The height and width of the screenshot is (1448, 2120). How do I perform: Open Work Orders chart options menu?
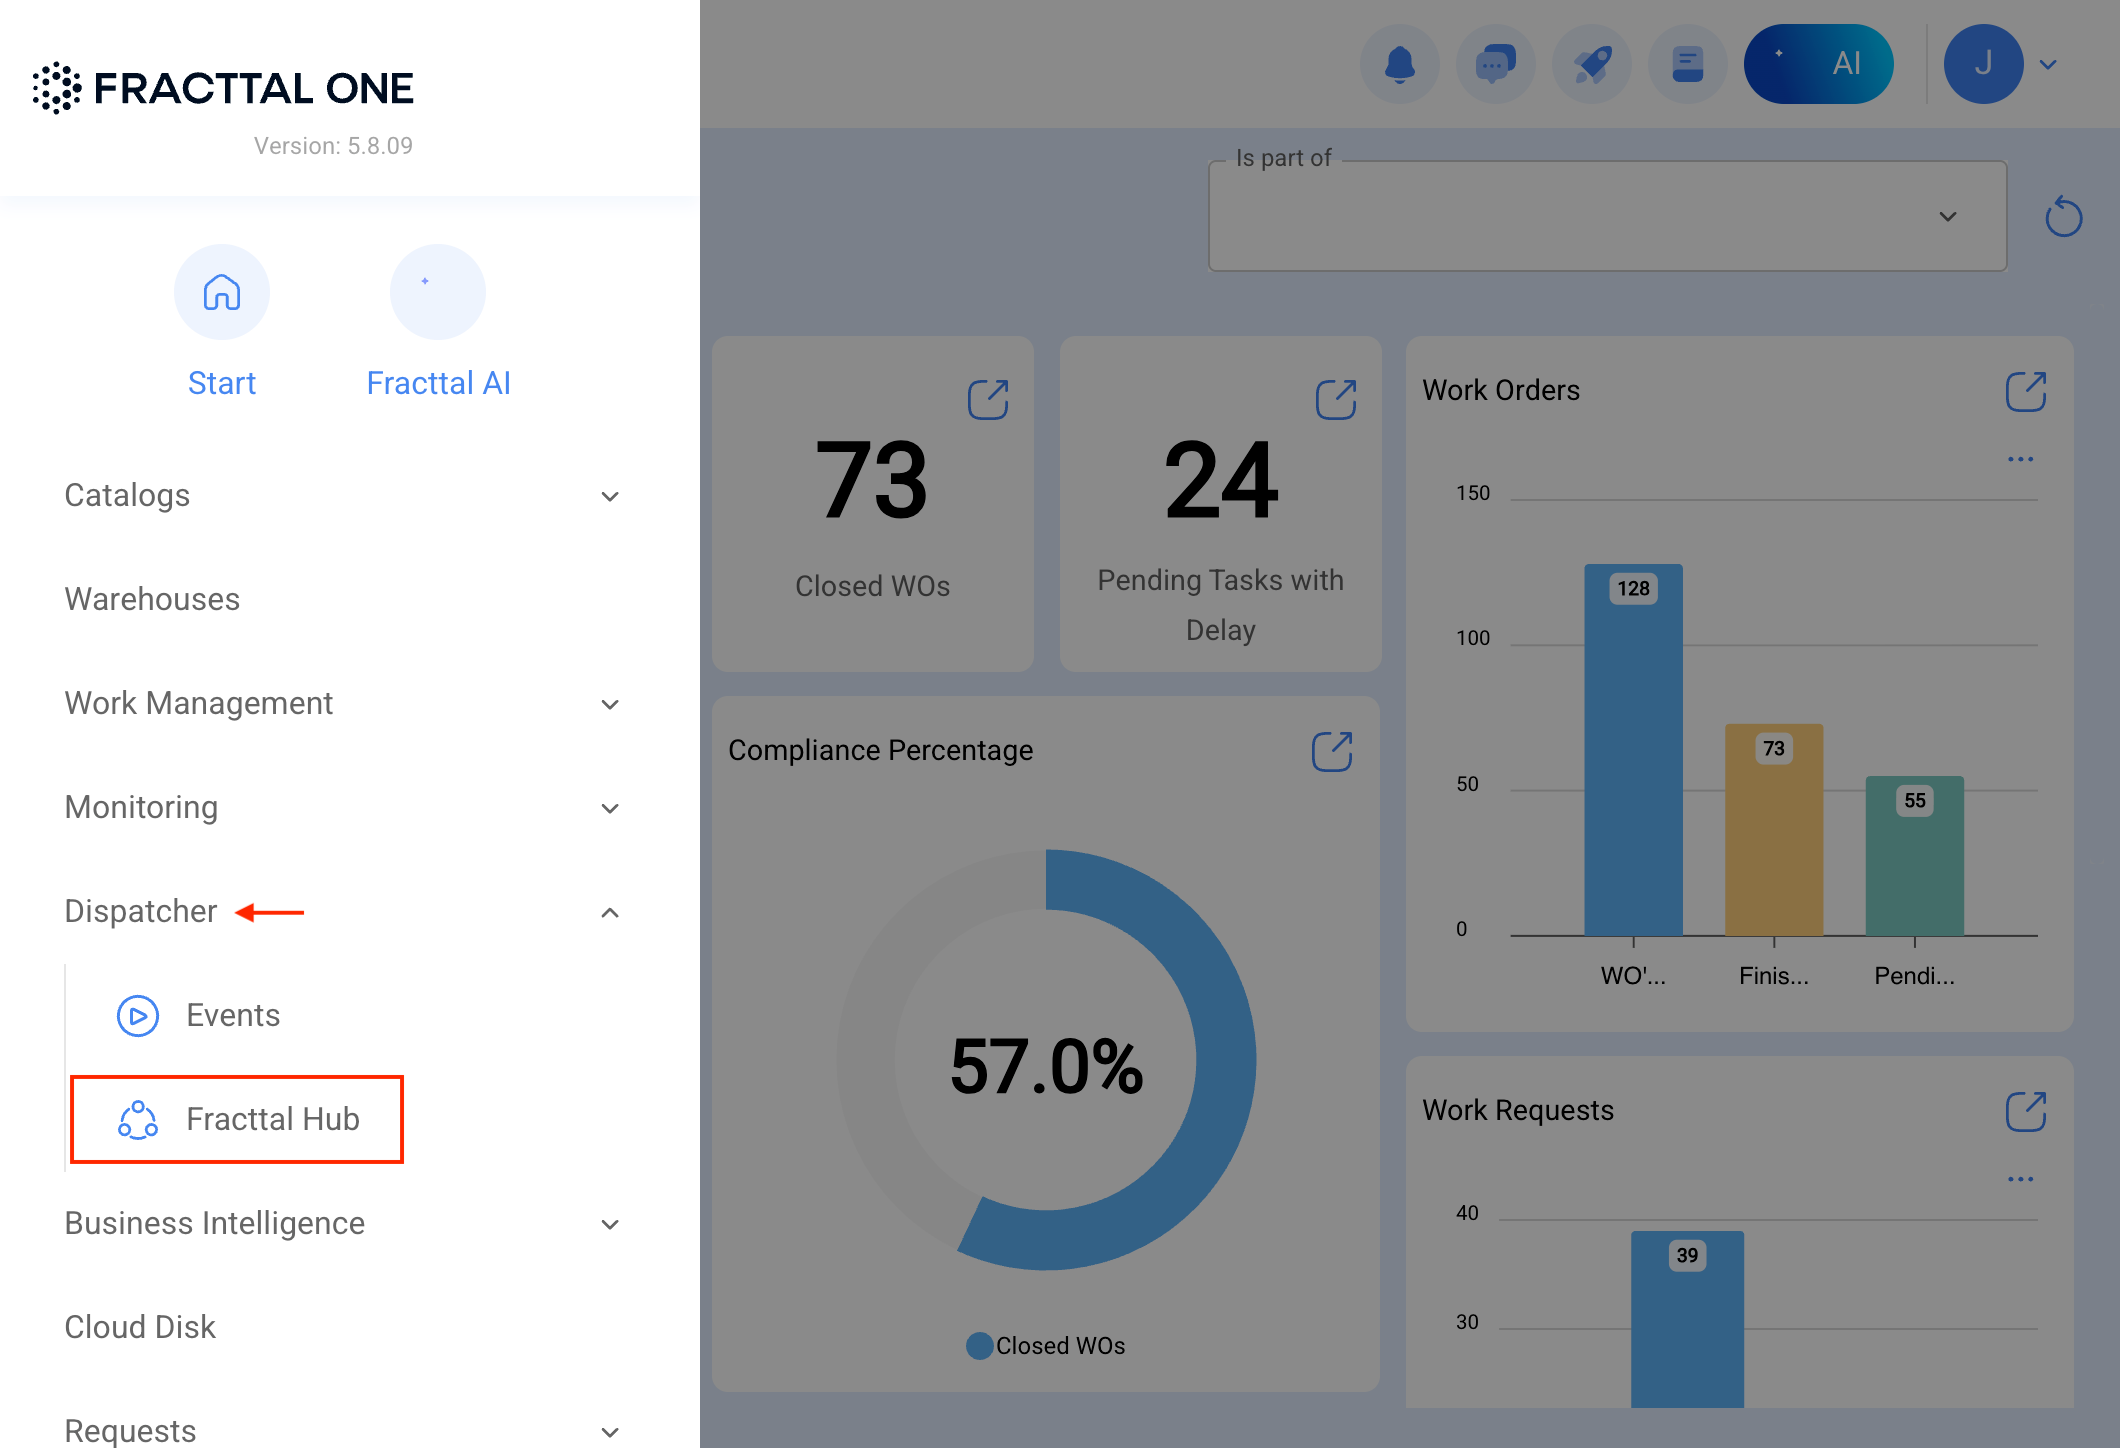click(x=2021, y=459)
